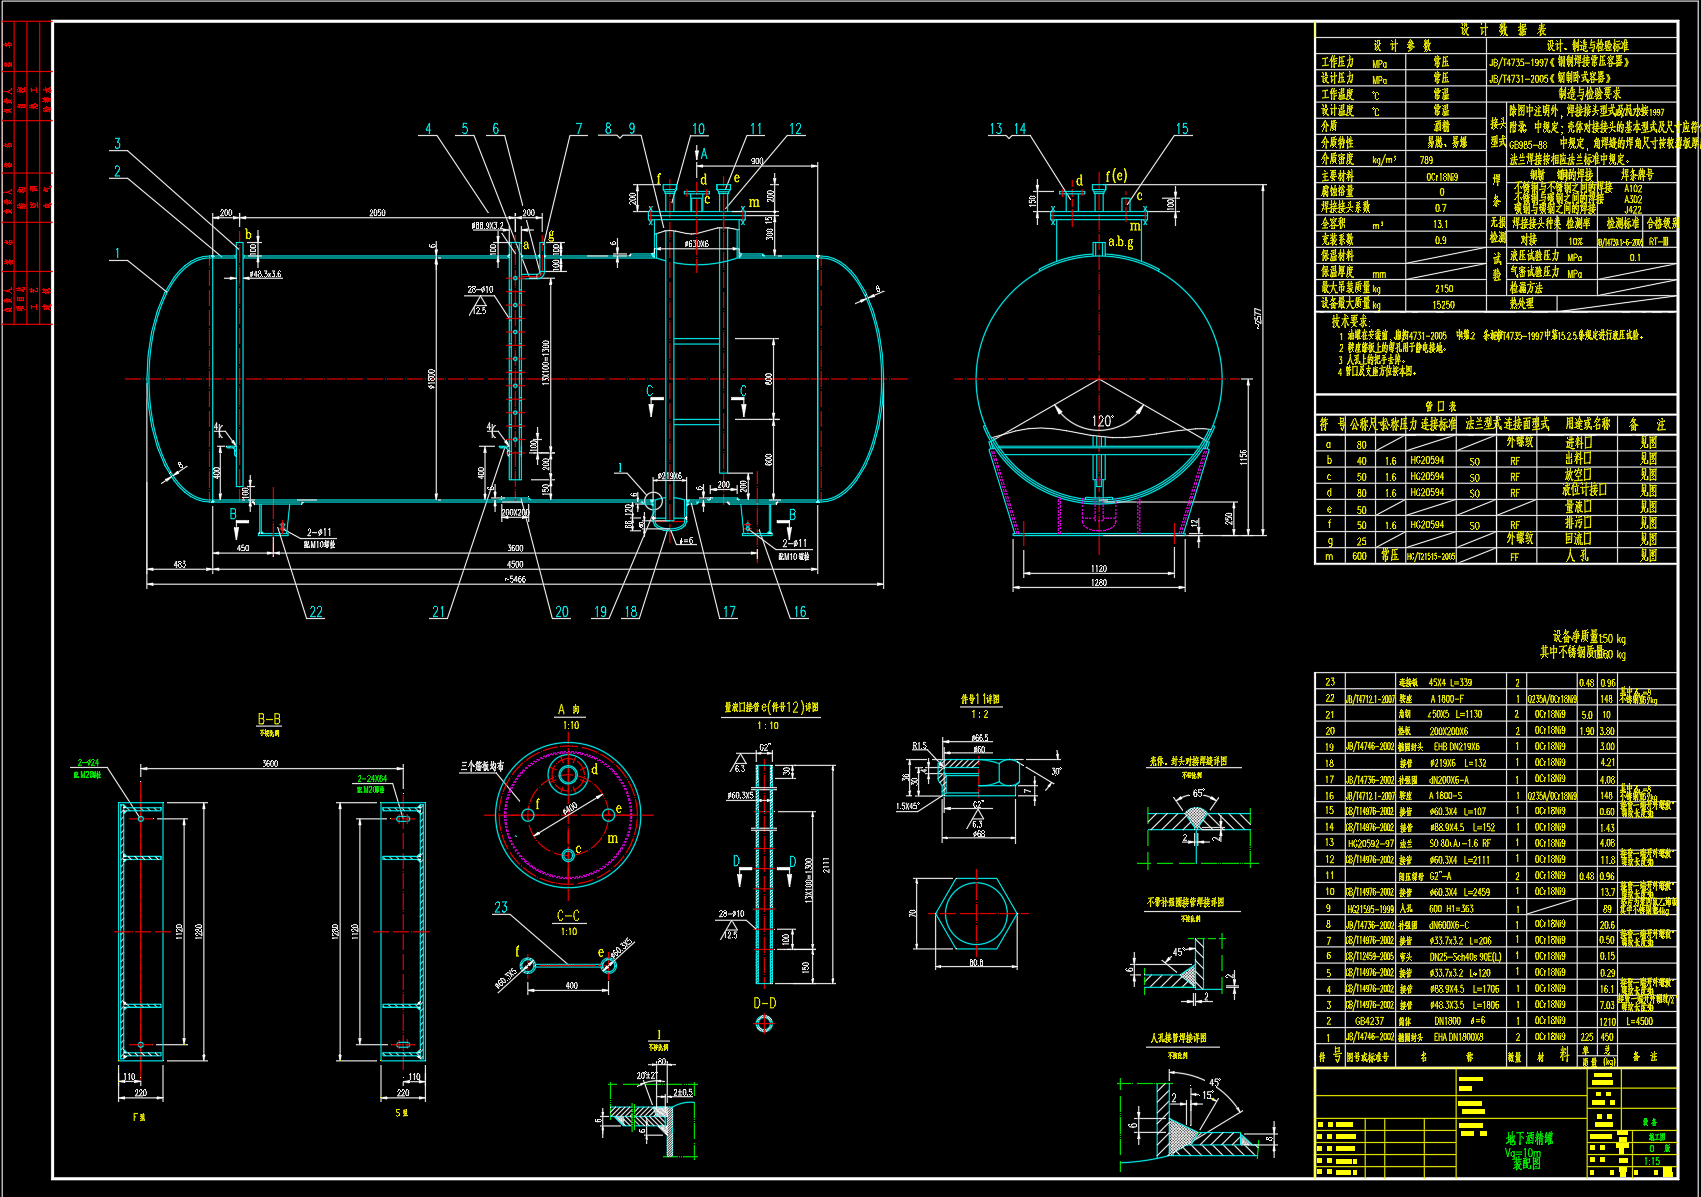Click callout number 15 above end view

[x=1182, y=129]
